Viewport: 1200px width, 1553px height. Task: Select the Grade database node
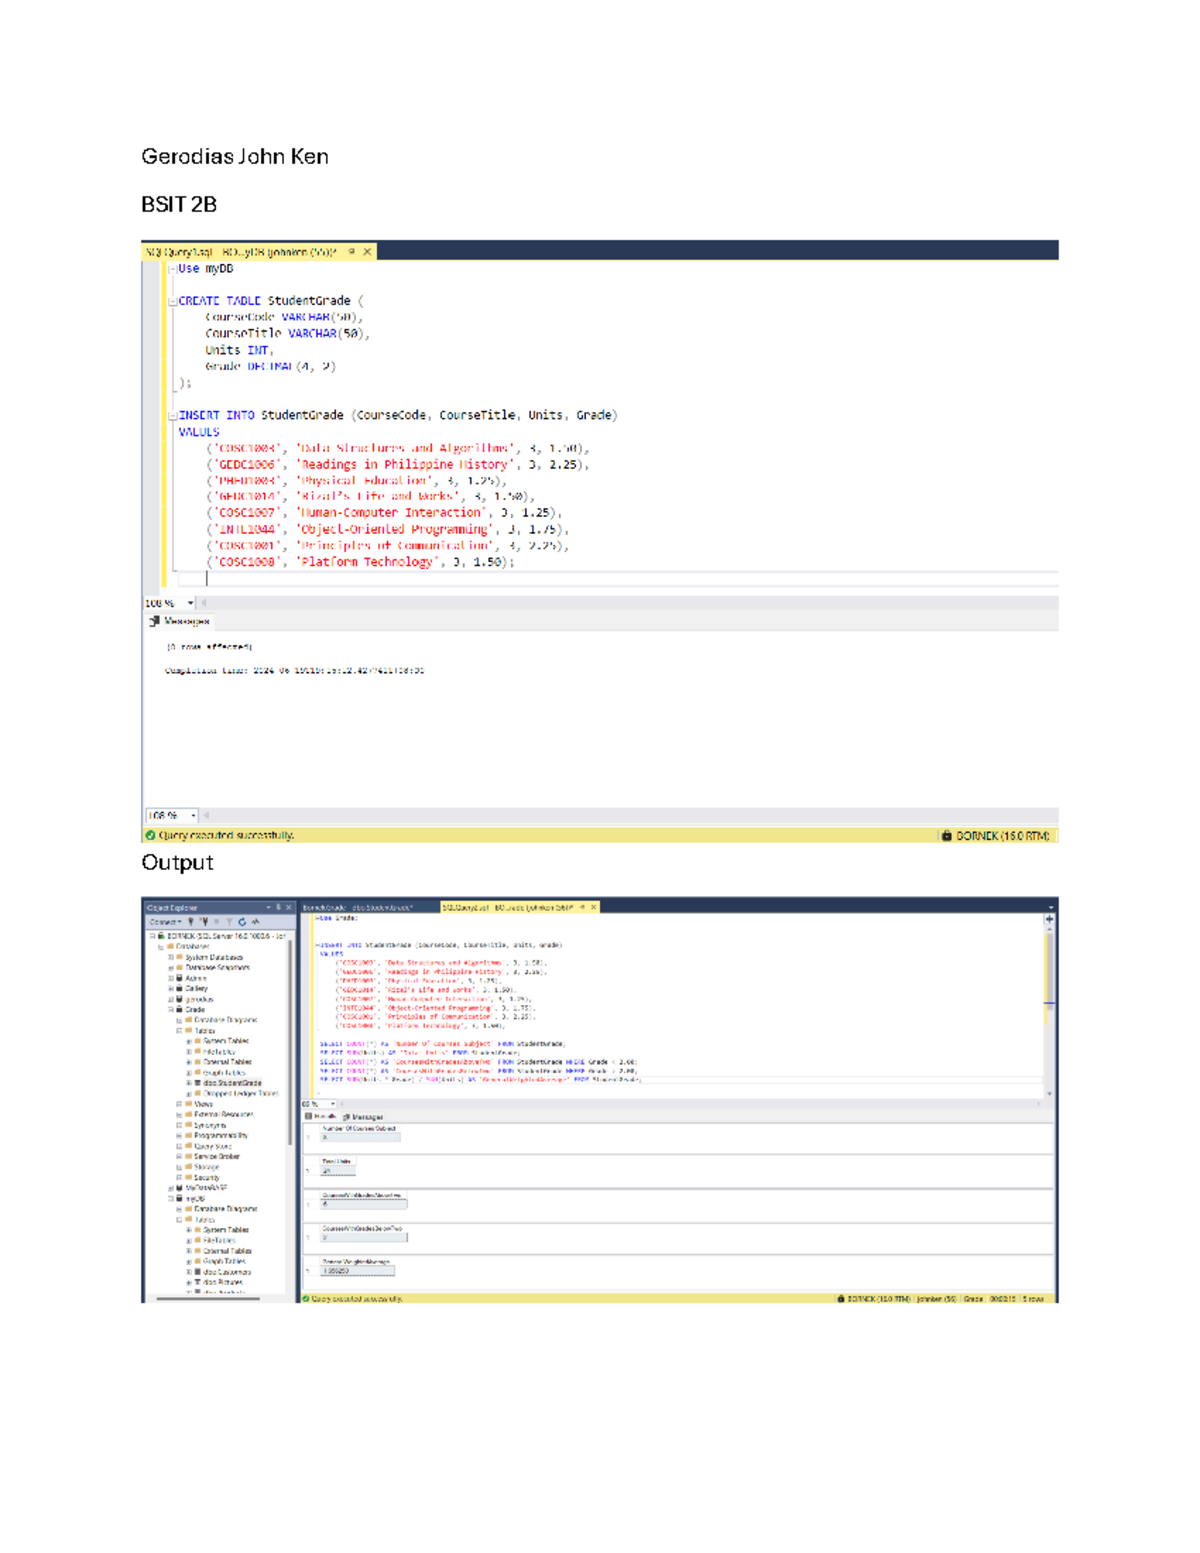click(x=196, y=1008)
